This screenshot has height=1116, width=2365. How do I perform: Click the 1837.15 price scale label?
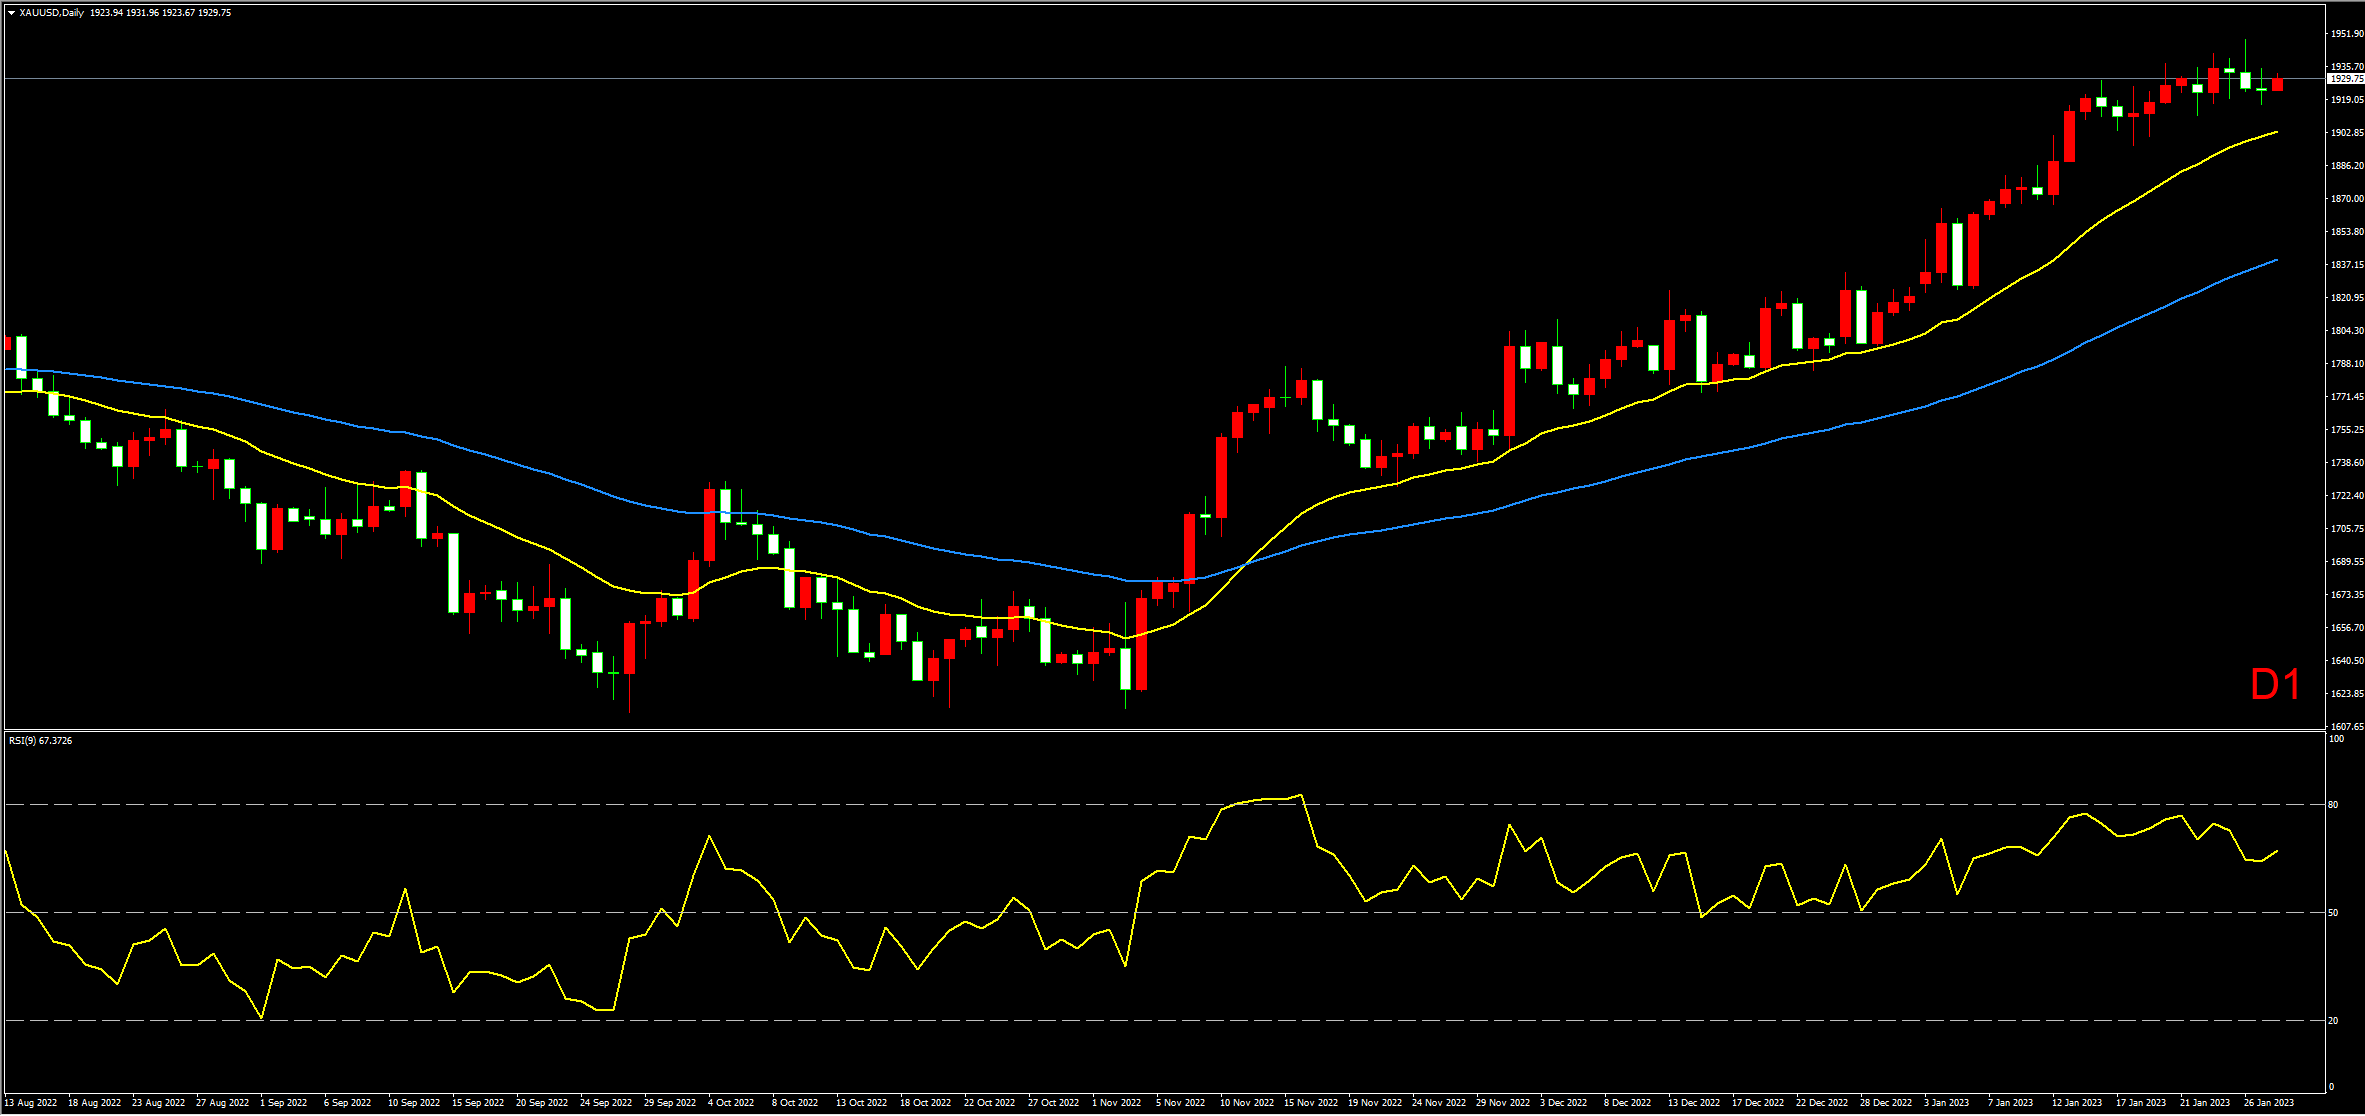[x=2347, y=265]
